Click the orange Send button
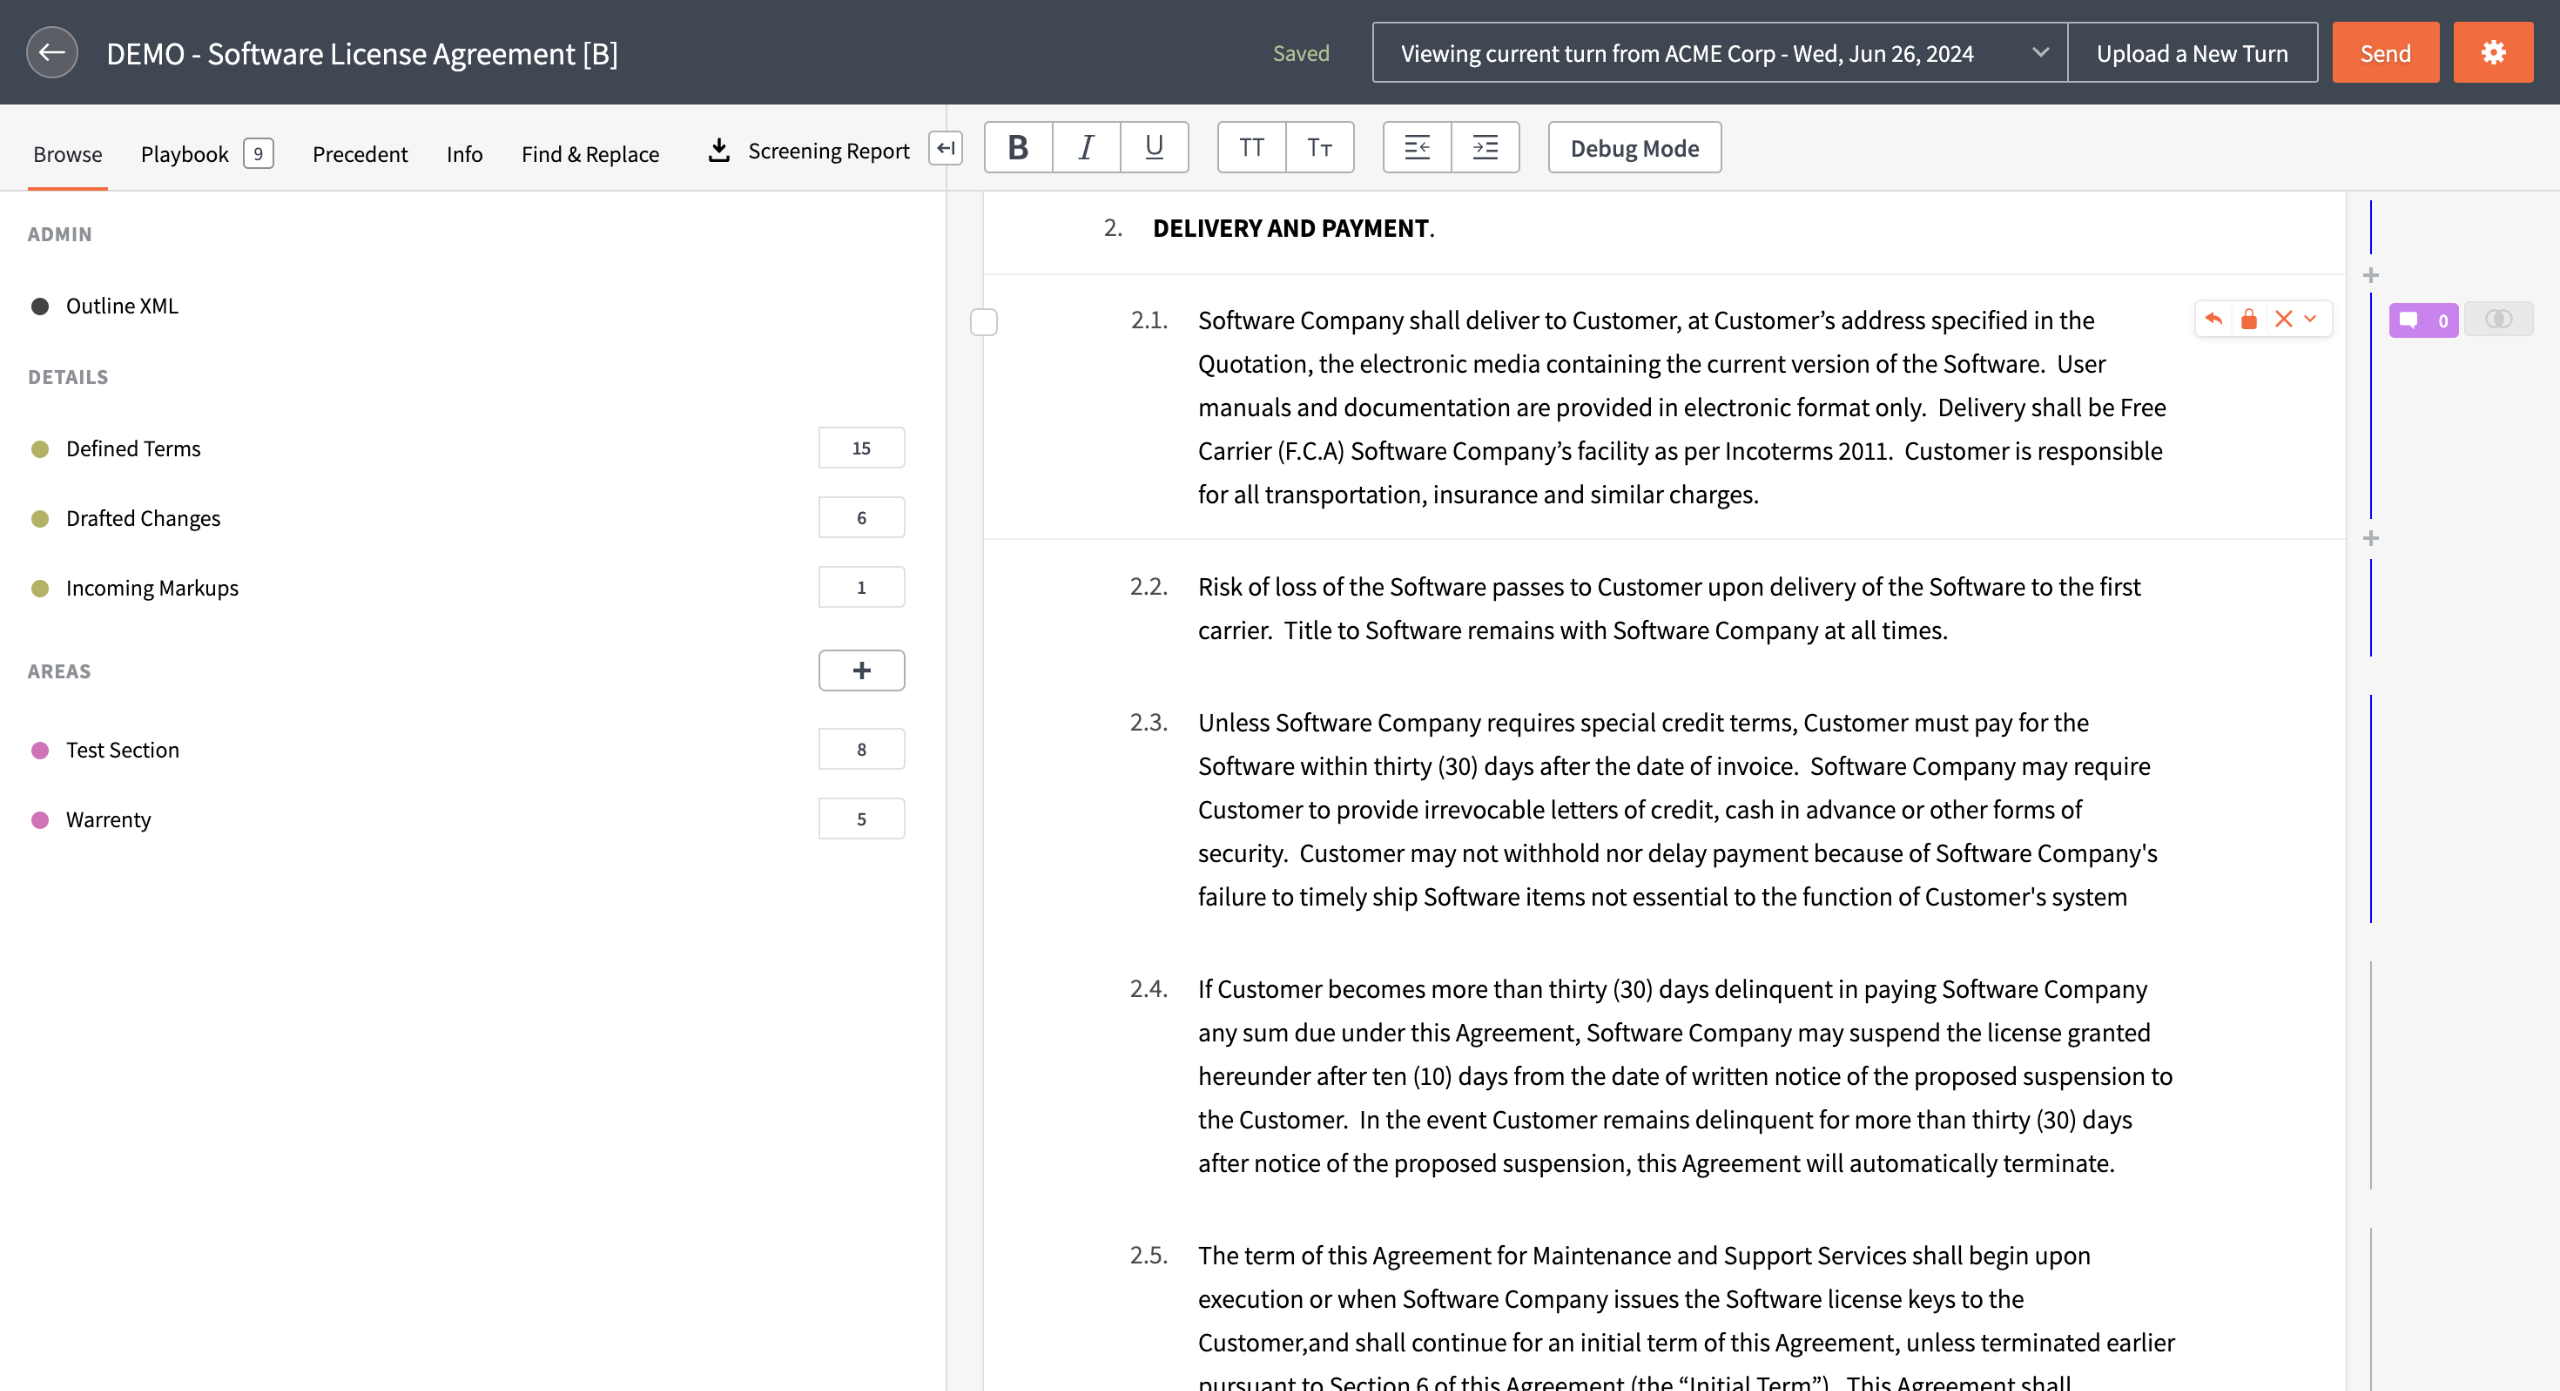Screen dimensions: 2560x1391 point(2384,53)
